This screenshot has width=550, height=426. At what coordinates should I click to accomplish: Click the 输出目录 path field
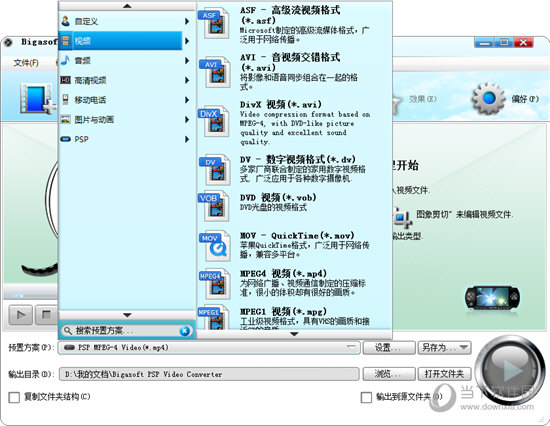[209, 374]
